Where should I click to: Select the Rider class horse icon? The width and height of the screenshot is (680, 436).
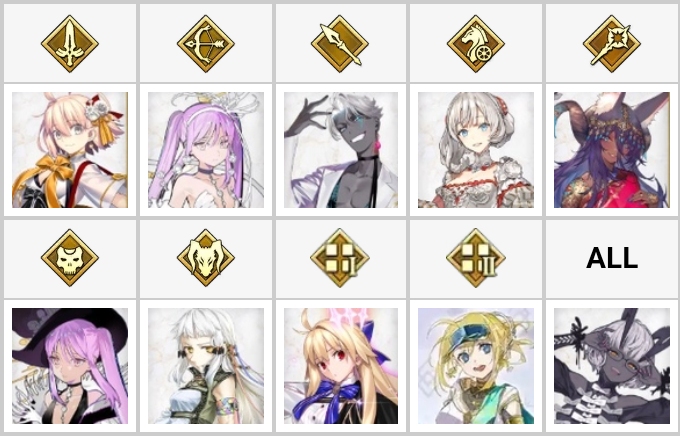pos(476,43)
